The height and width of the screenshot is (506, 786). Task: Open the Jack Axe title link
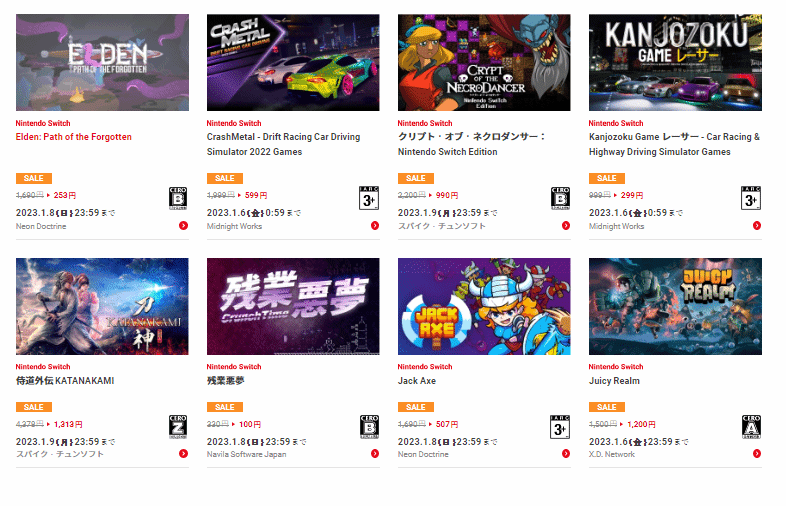[417, 381]
